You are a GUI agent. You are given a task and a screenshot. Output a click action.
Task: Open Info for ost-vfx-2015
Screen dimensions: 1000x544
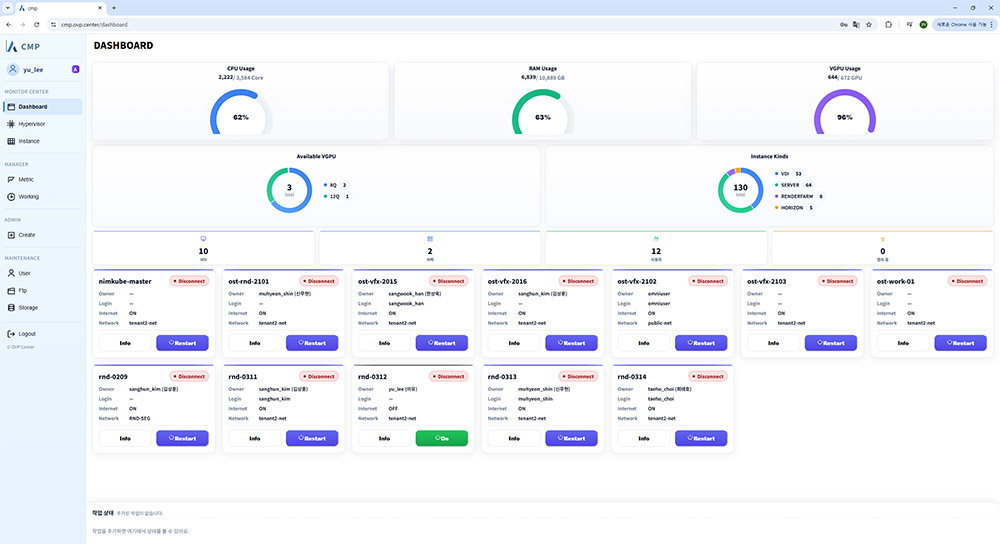pyautogui.click(x=384, y=342)
